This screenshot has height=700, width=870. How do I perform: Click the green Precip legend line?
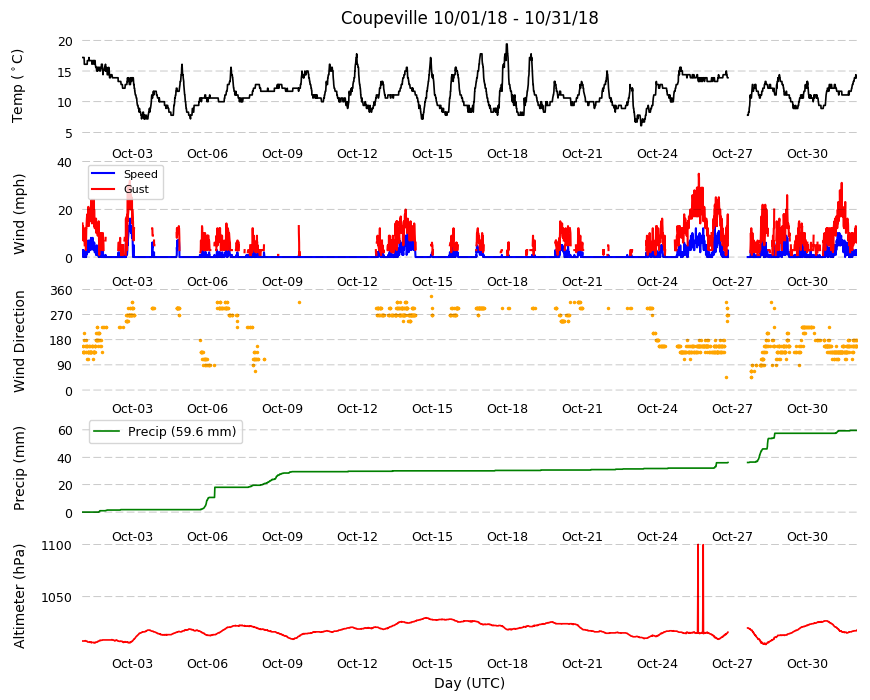tap(107, 432)
